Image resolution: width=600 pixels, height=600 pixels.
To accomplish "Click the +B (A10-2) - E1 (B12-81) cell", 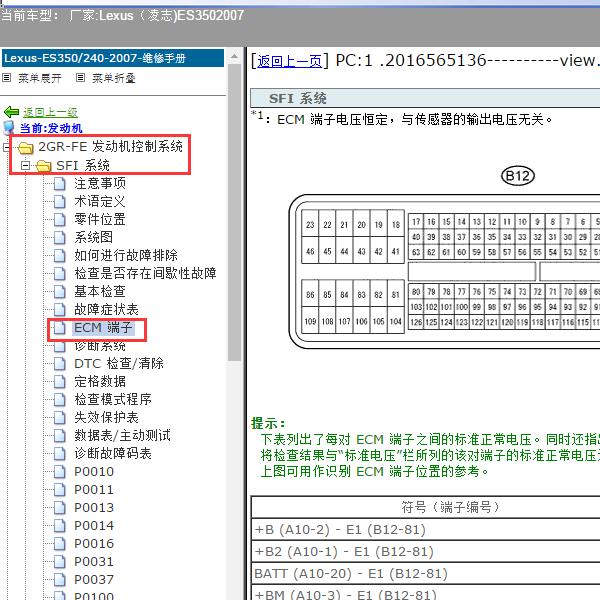I will tap(426, 530).
